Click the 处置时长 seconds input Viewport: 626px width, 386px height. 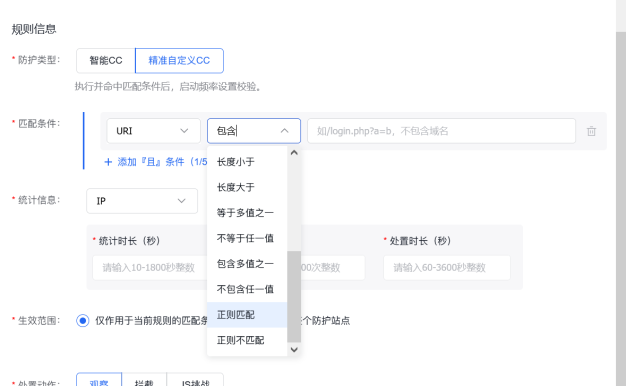447,267
